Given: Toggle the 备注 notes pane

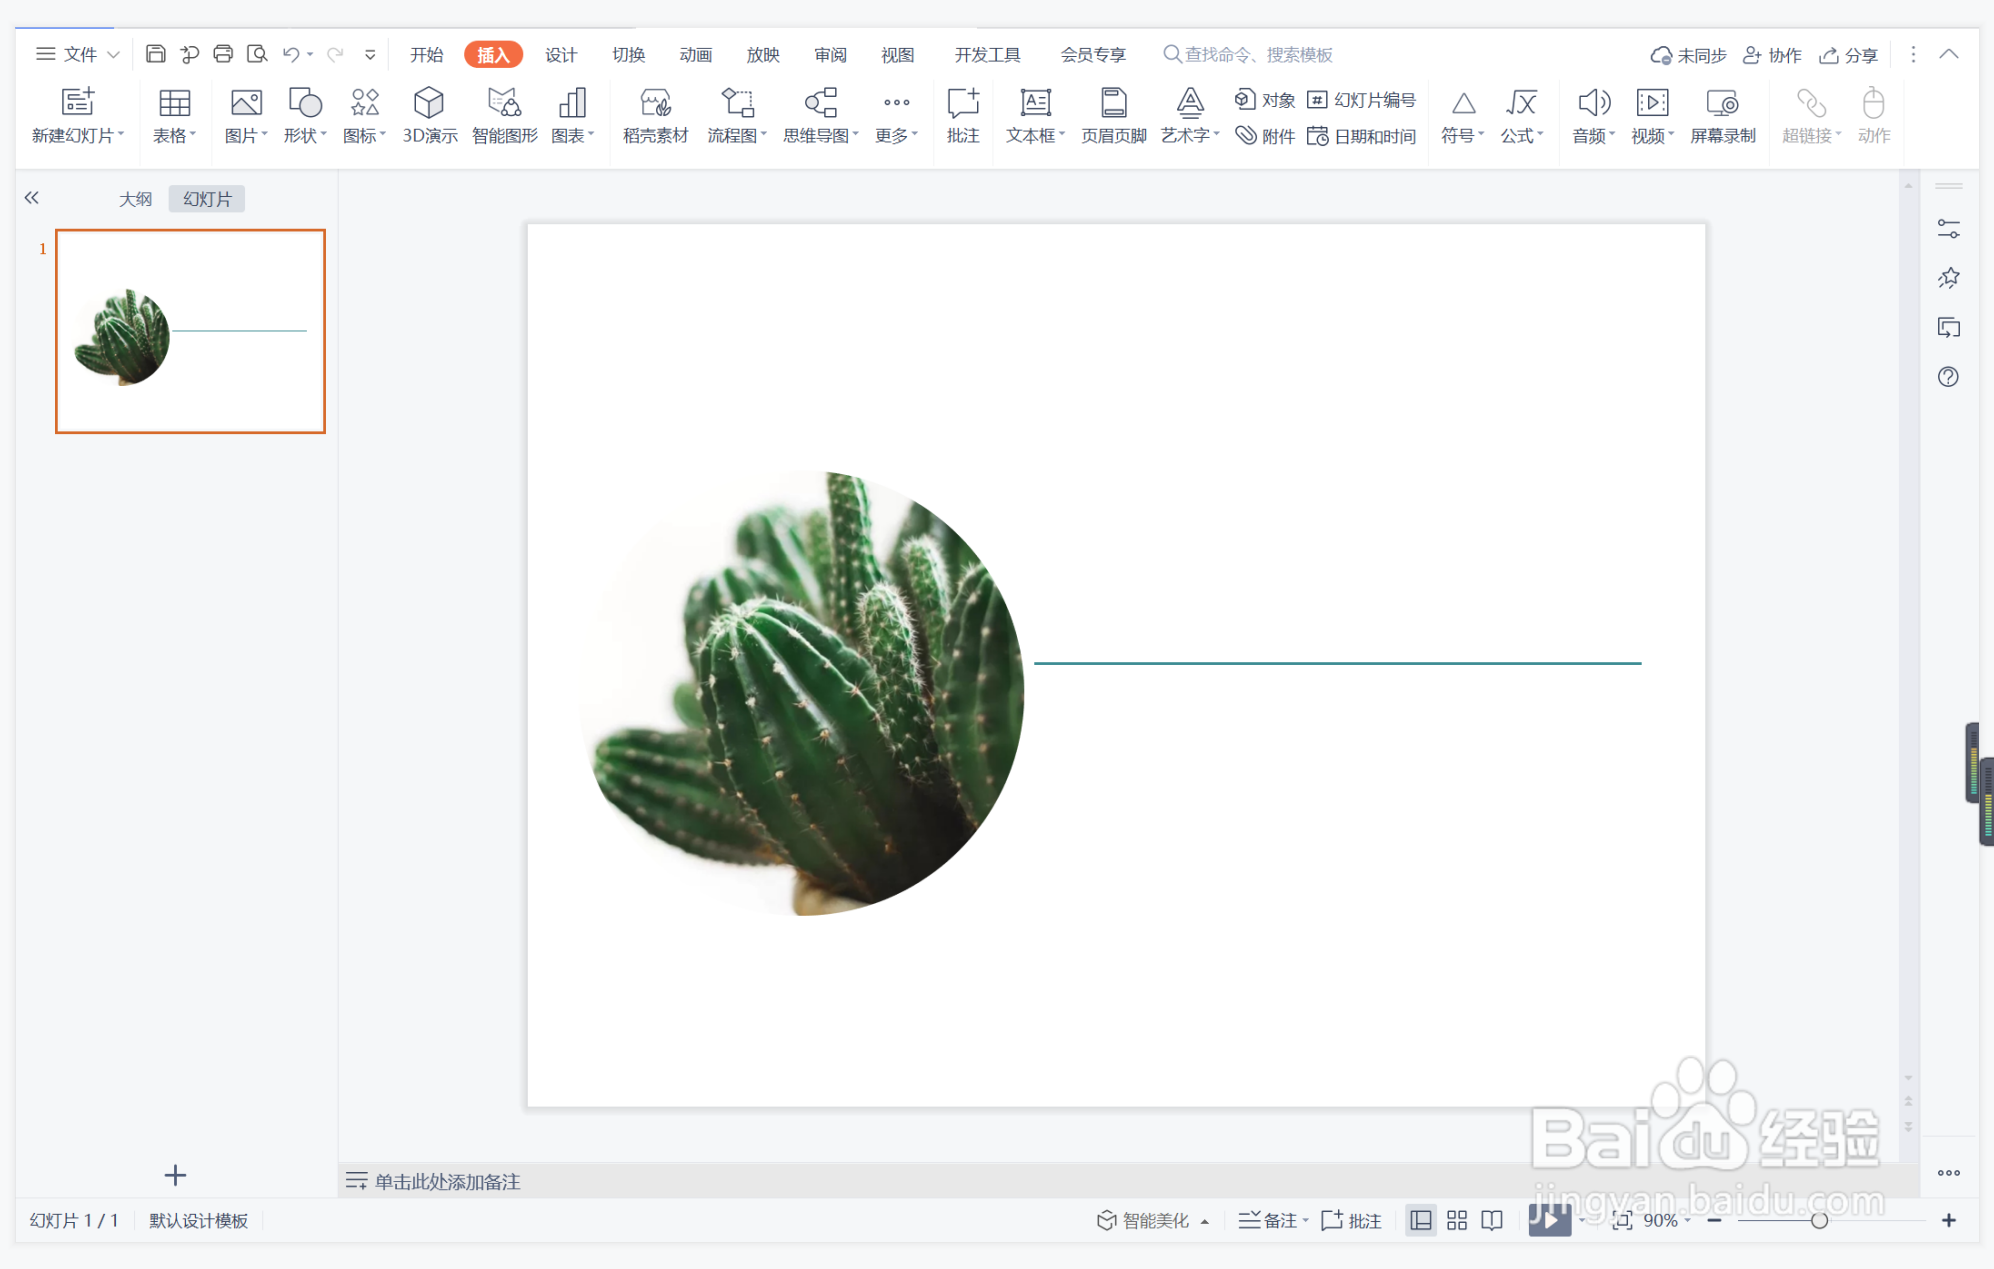Looking at the screenshot, I should pyautogui.click(x=1268, y=1220).
